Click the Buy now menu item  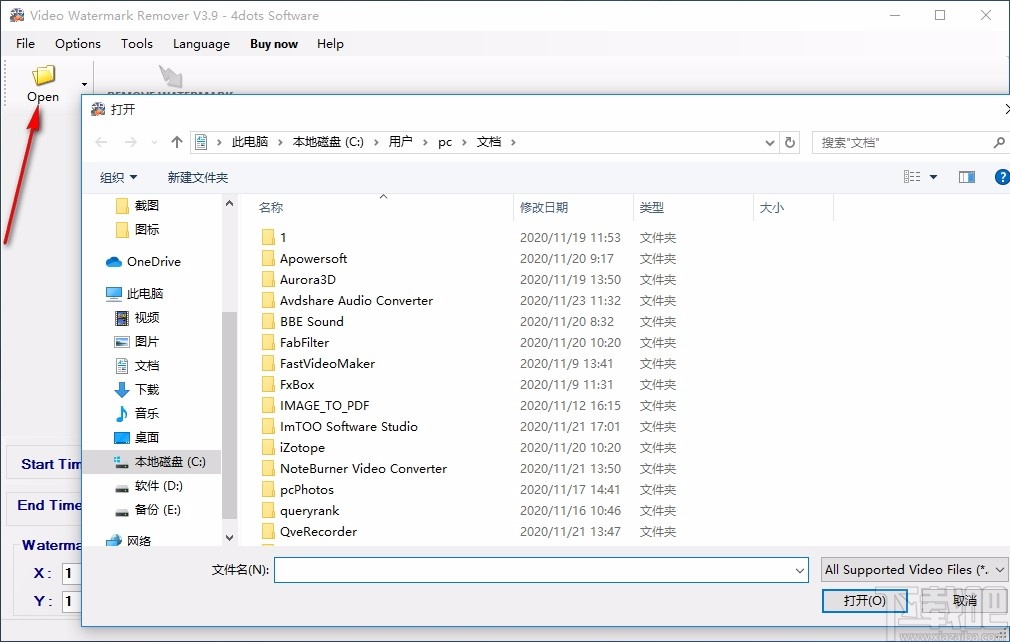tap(273, 43)
